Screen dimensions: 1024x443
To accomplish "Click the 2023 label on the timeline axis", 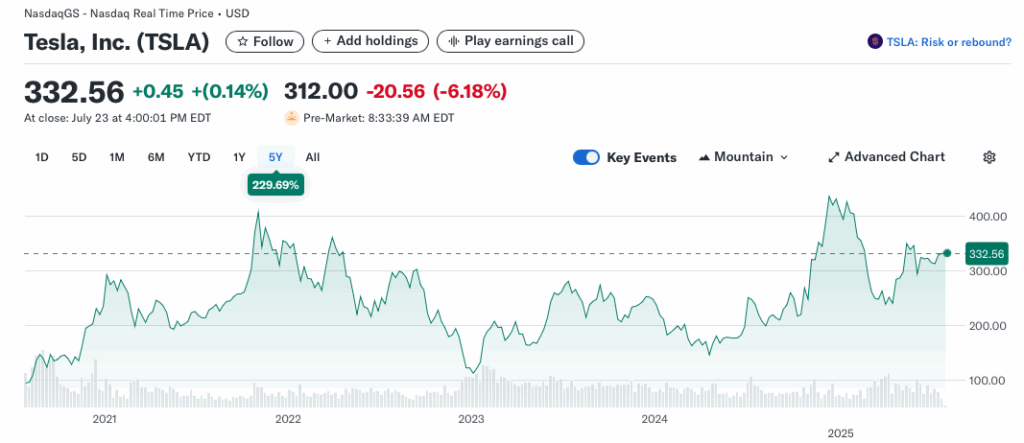I will [x=470, y=418].
